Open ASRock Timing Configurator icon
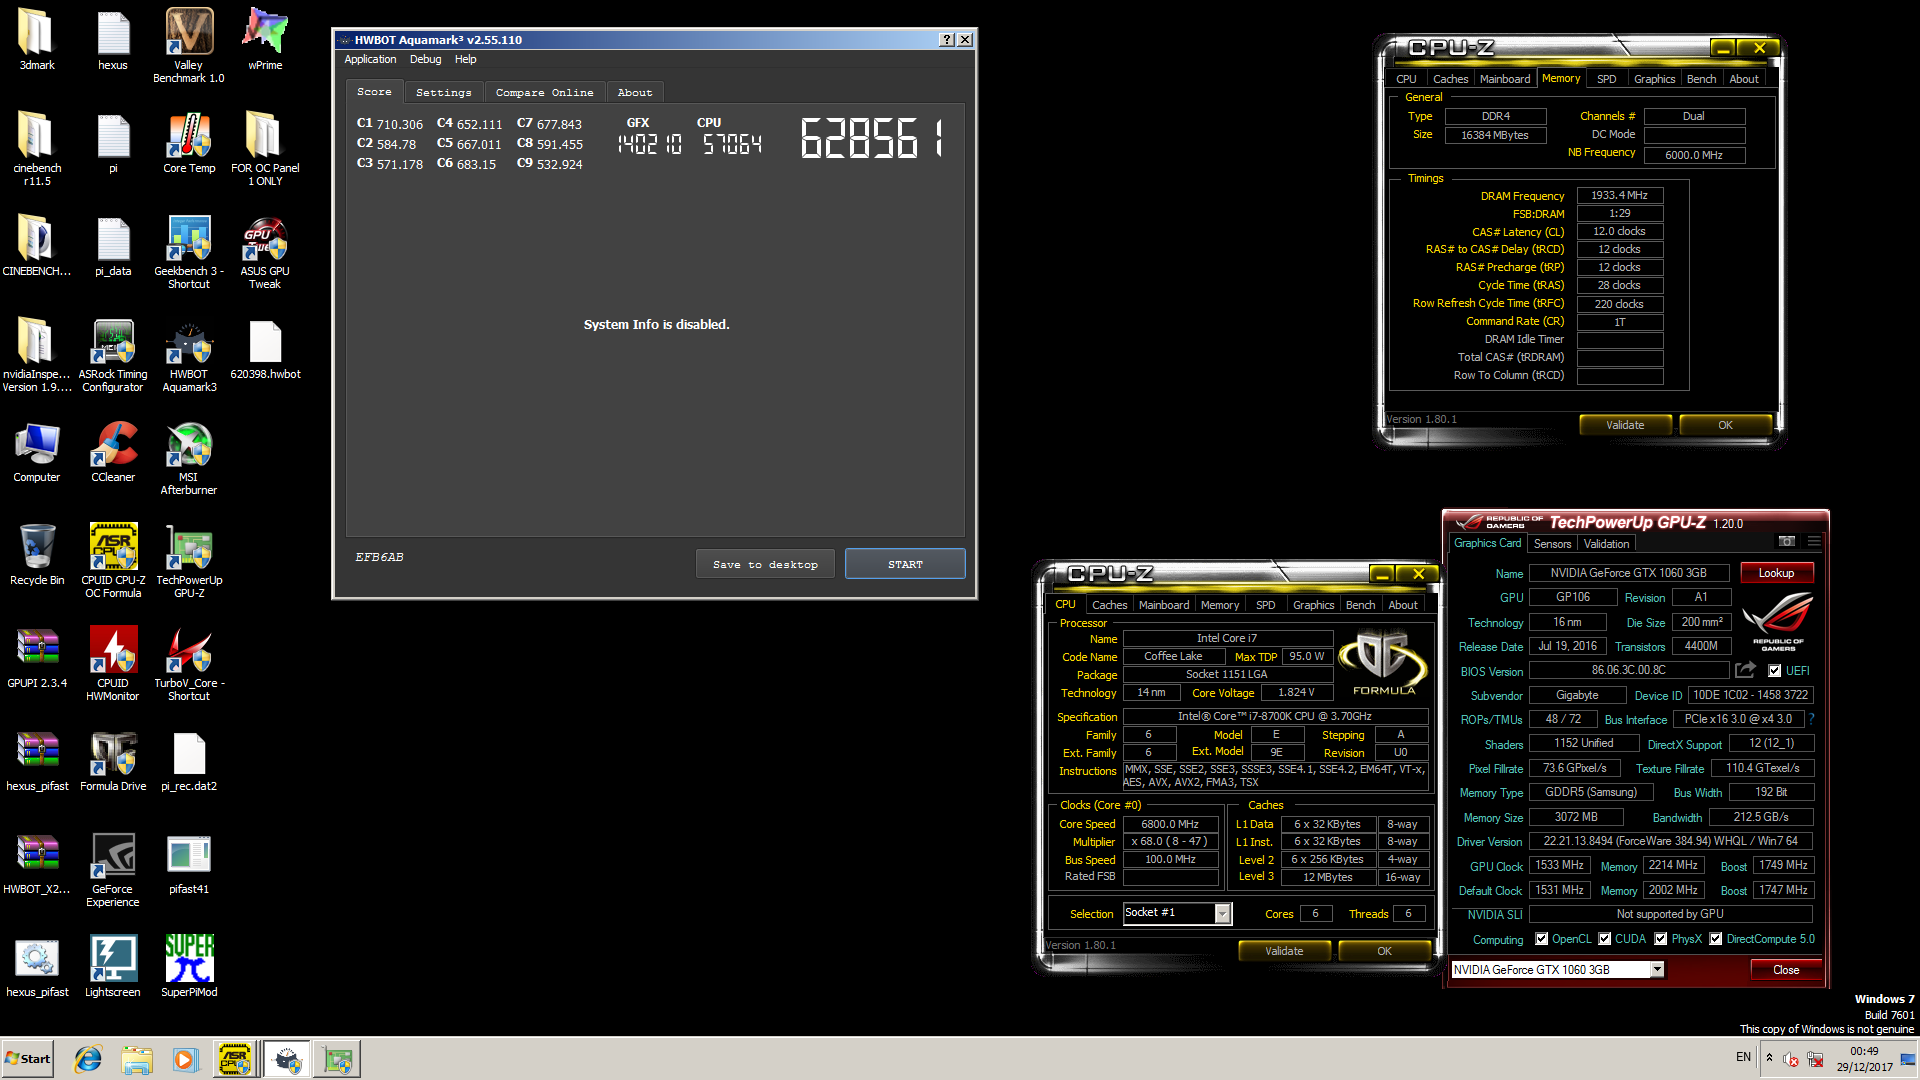 coord(113,355)
